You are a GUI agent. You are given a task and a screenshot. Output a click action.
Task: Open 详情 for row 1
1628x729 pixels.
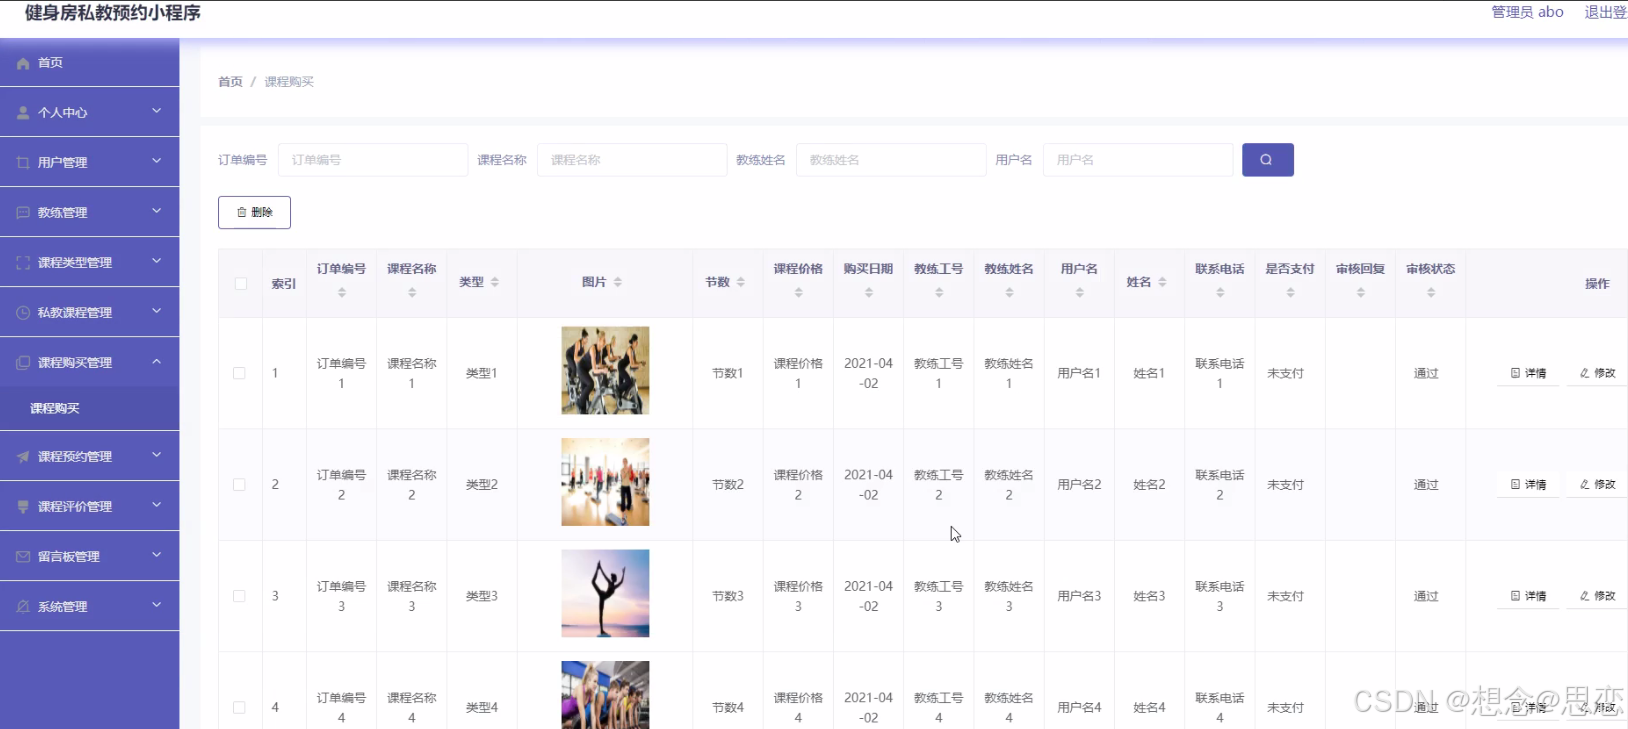point(1529,373)
